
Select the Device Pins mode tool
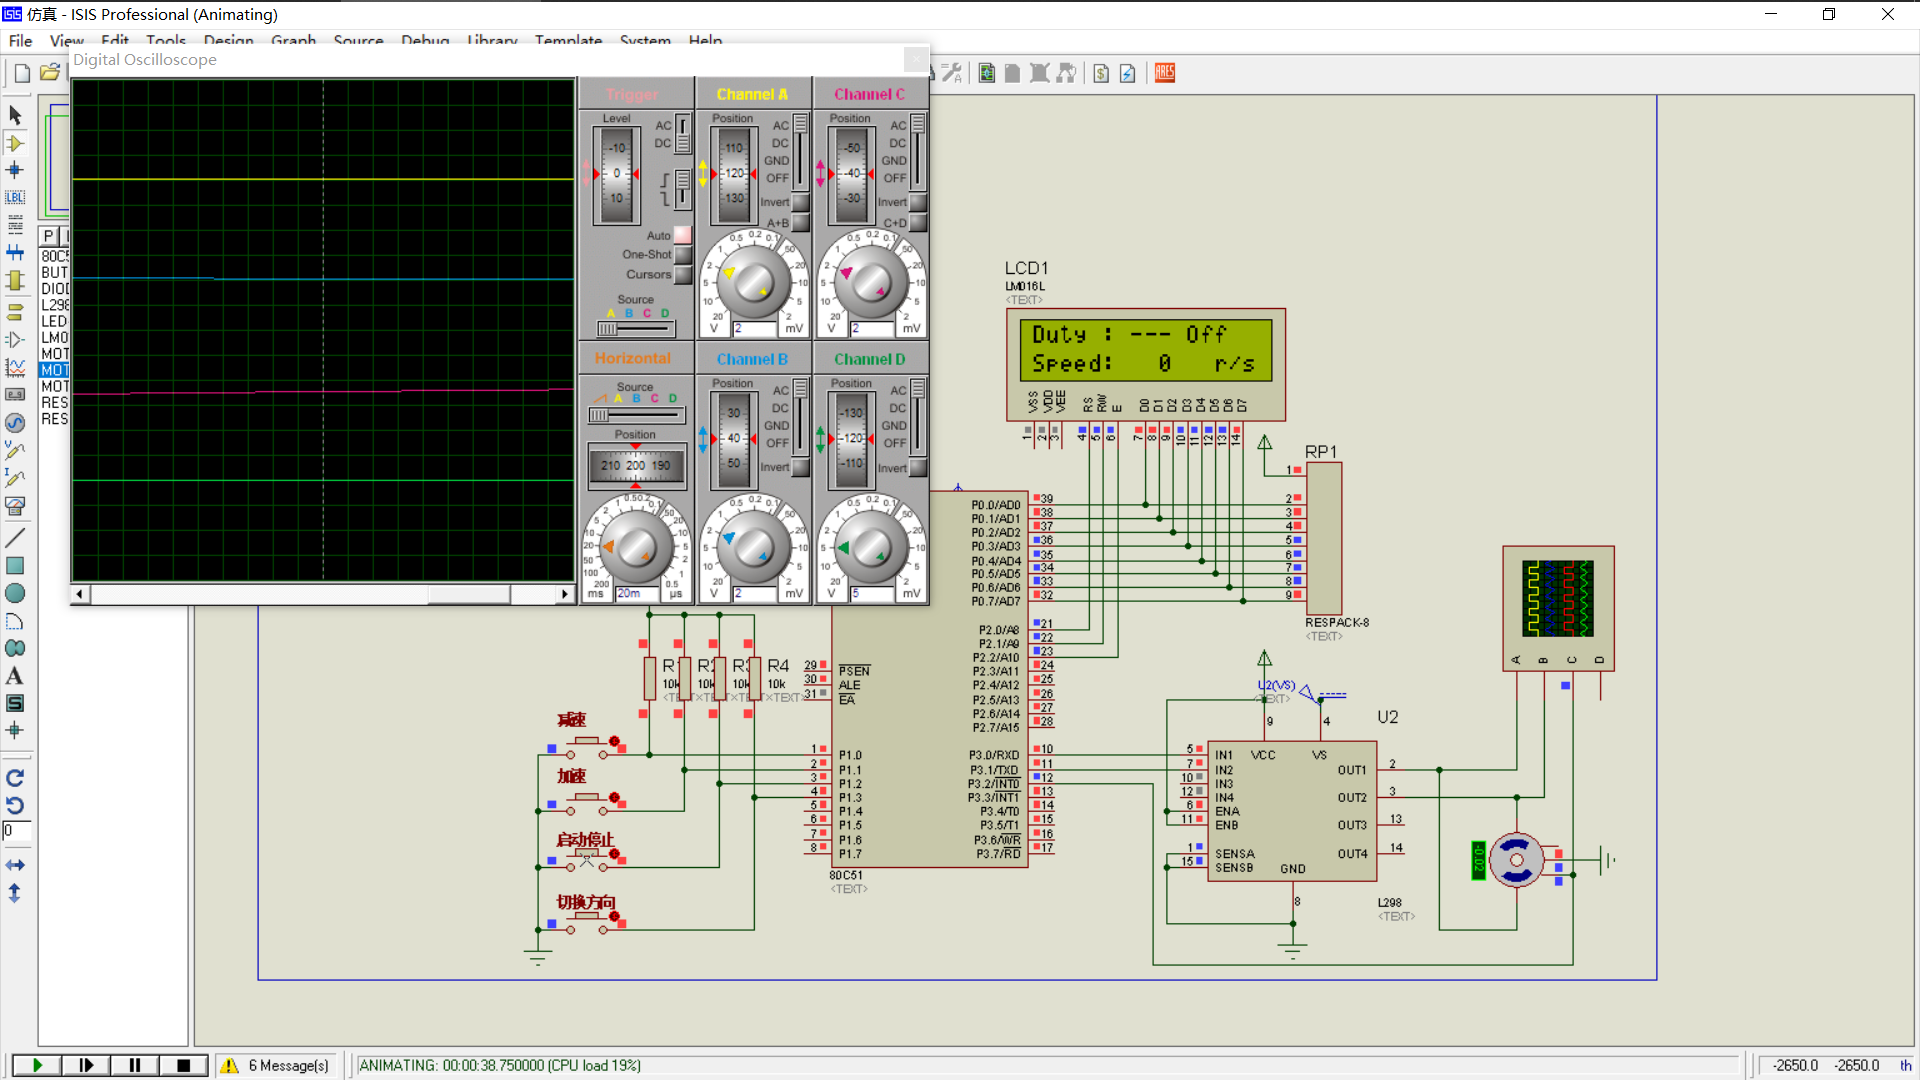point(15,340)
